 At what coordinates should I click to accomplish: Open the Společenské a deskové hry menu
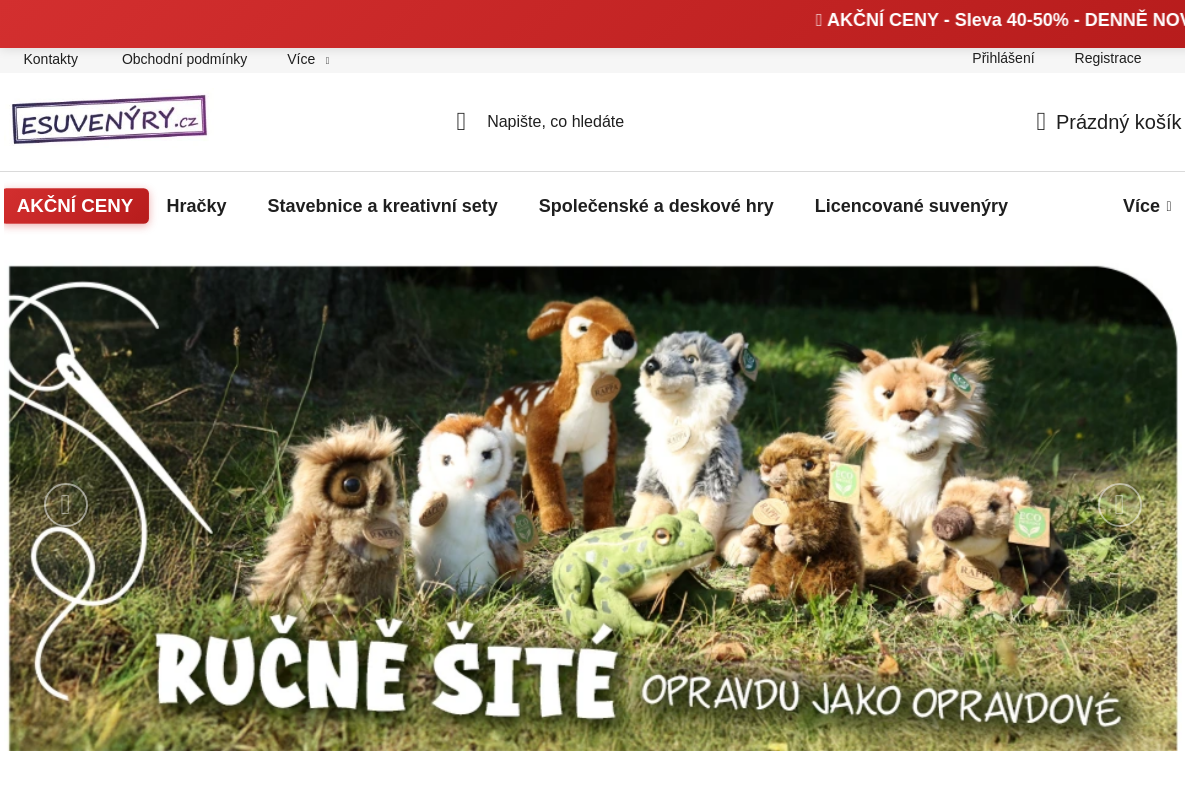[x=656, y=206]
